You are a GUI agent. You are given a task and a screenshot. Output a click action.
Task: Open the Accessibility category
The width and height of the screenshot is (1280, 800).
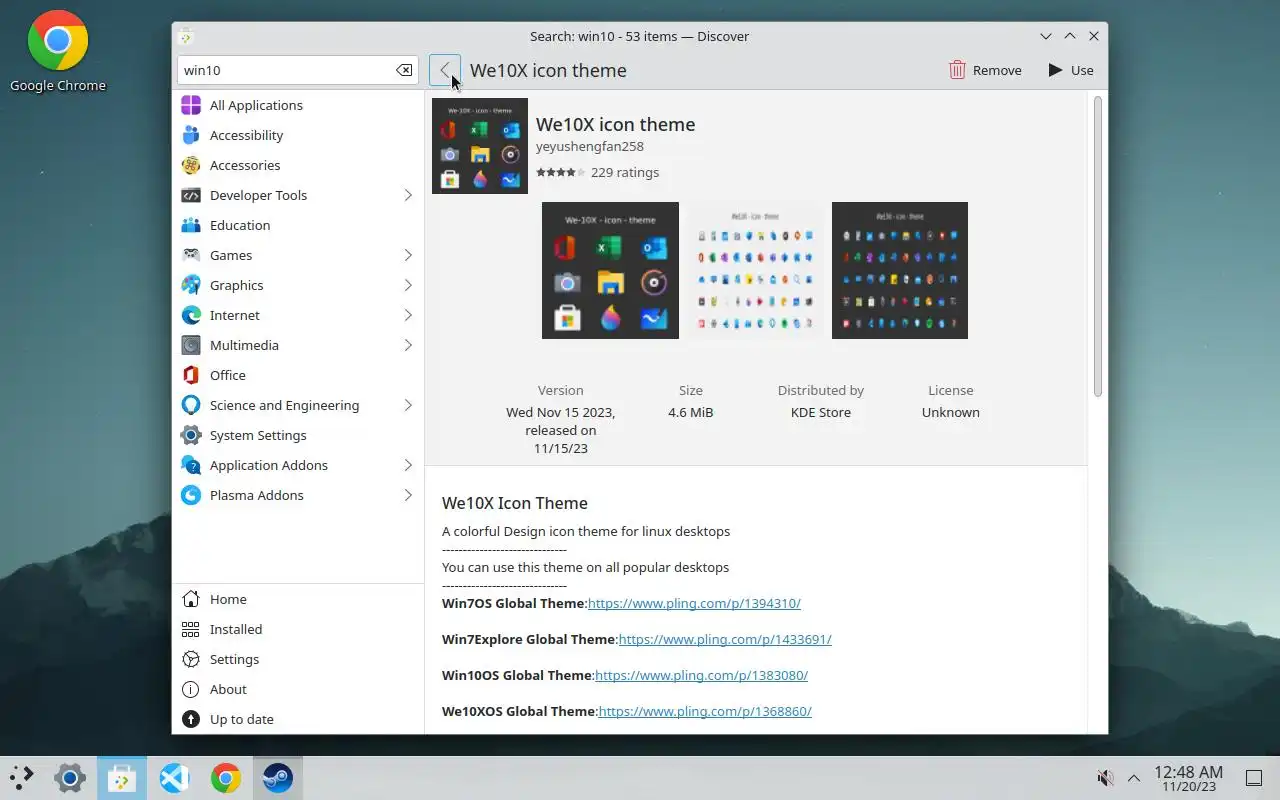point(298,135)
